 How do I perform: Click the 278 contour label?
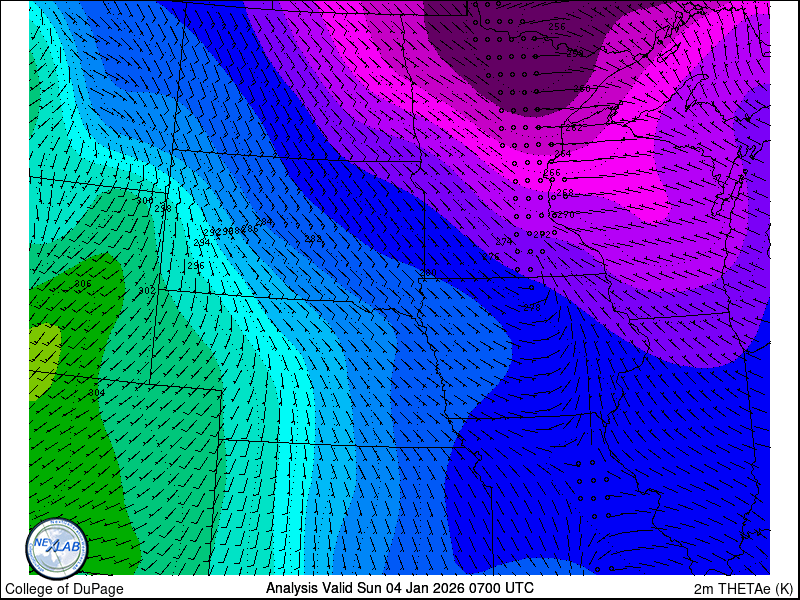point(532,308)
